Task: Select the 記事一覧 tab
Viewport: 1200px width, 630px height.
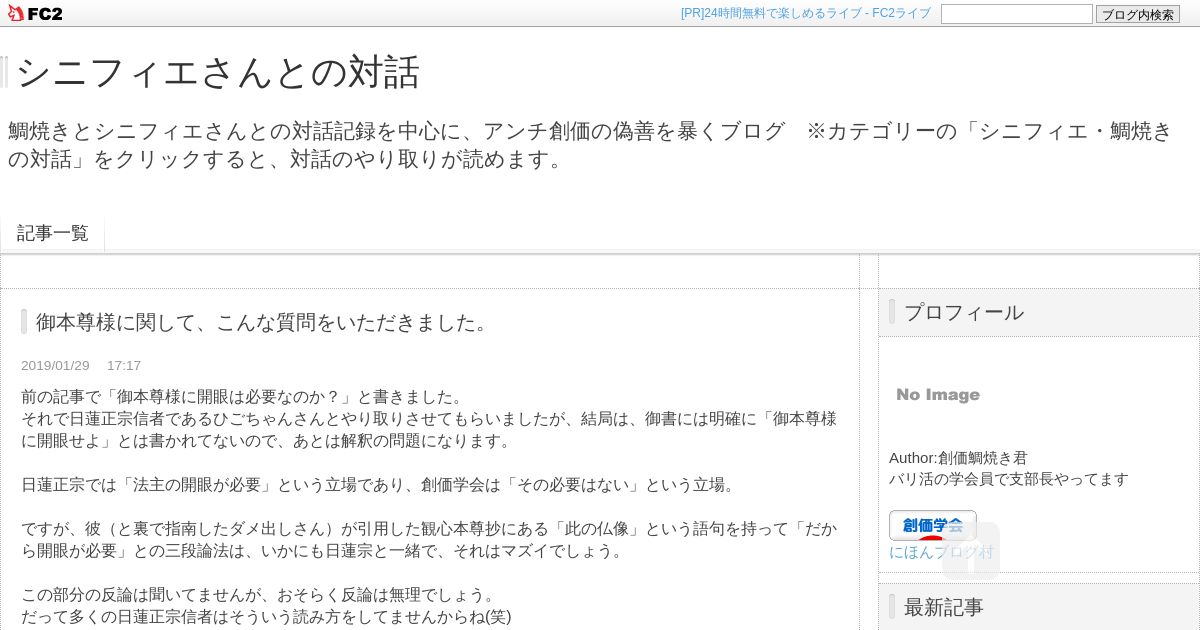Action: (52, 233)
